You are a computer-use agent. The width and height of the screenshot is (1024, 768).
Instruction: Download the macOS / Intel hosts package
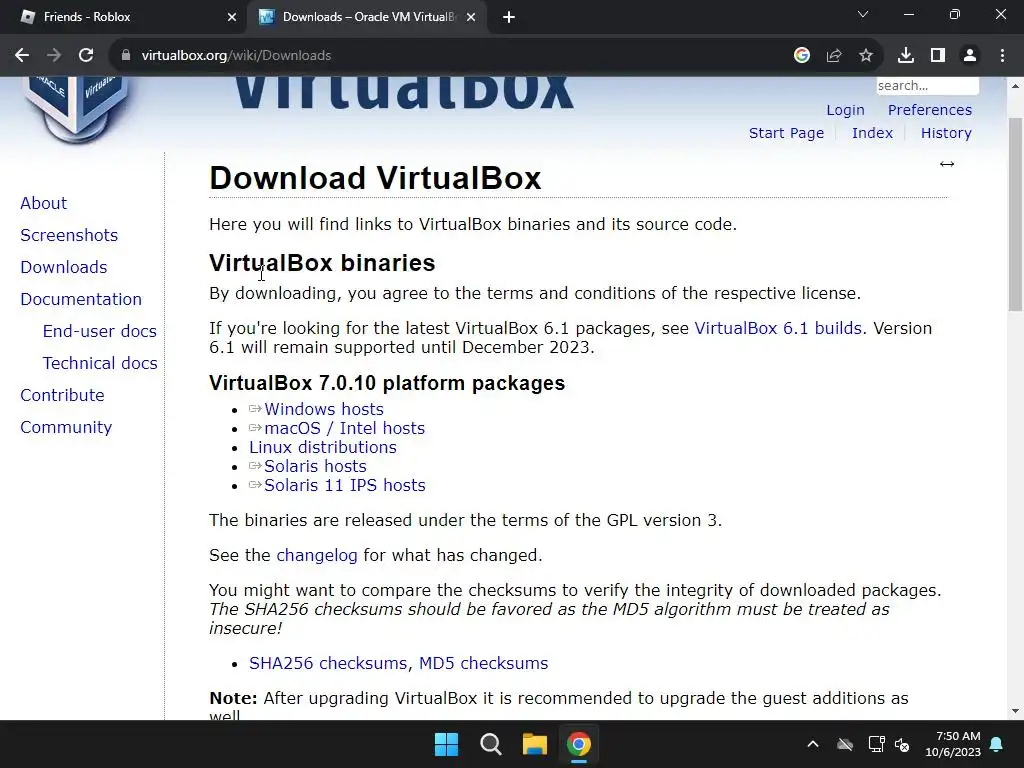click(344, 428)
